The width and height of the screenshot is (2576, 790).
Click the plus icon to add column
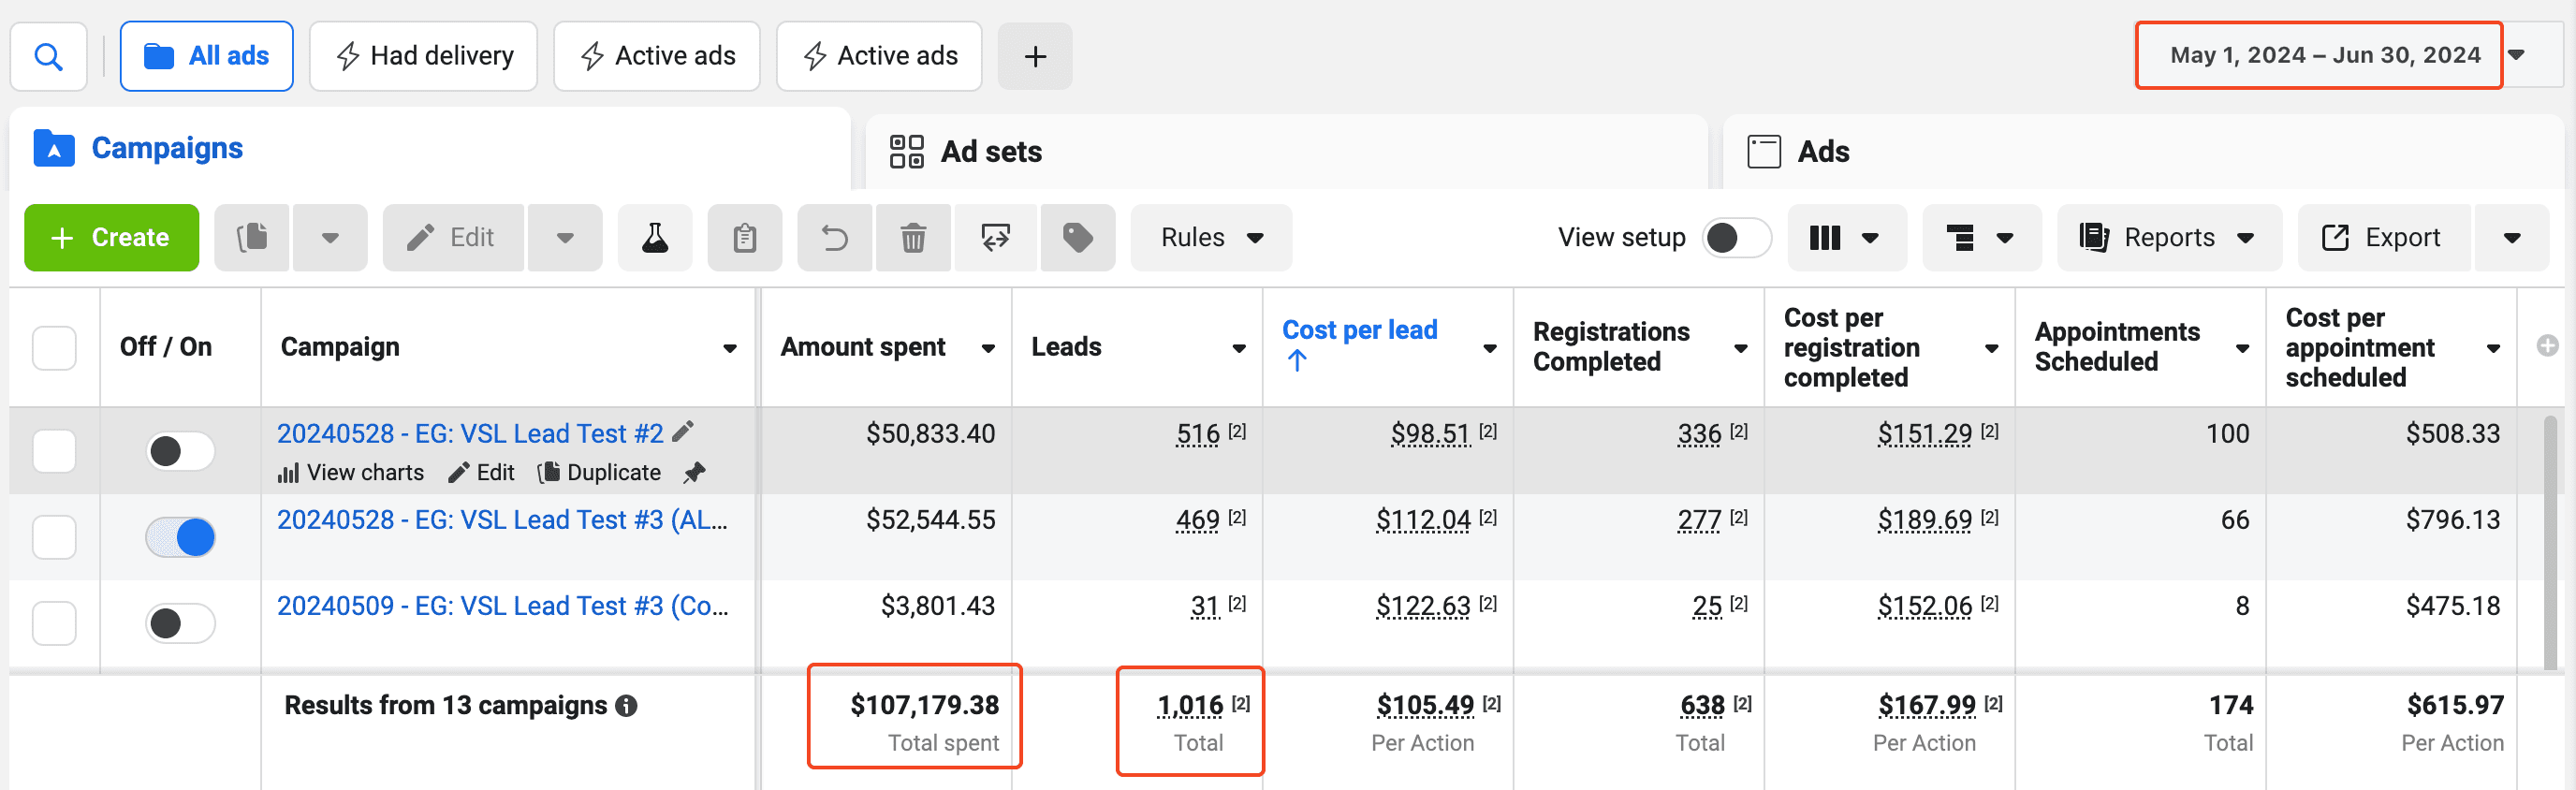(2547, 346)
